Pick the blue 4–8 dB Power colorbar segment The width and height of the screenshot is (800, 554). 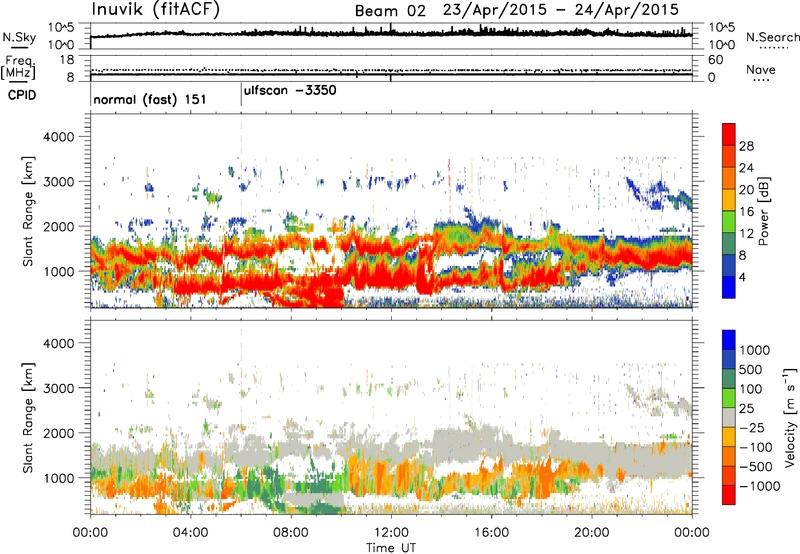click(x=729, y=266)
